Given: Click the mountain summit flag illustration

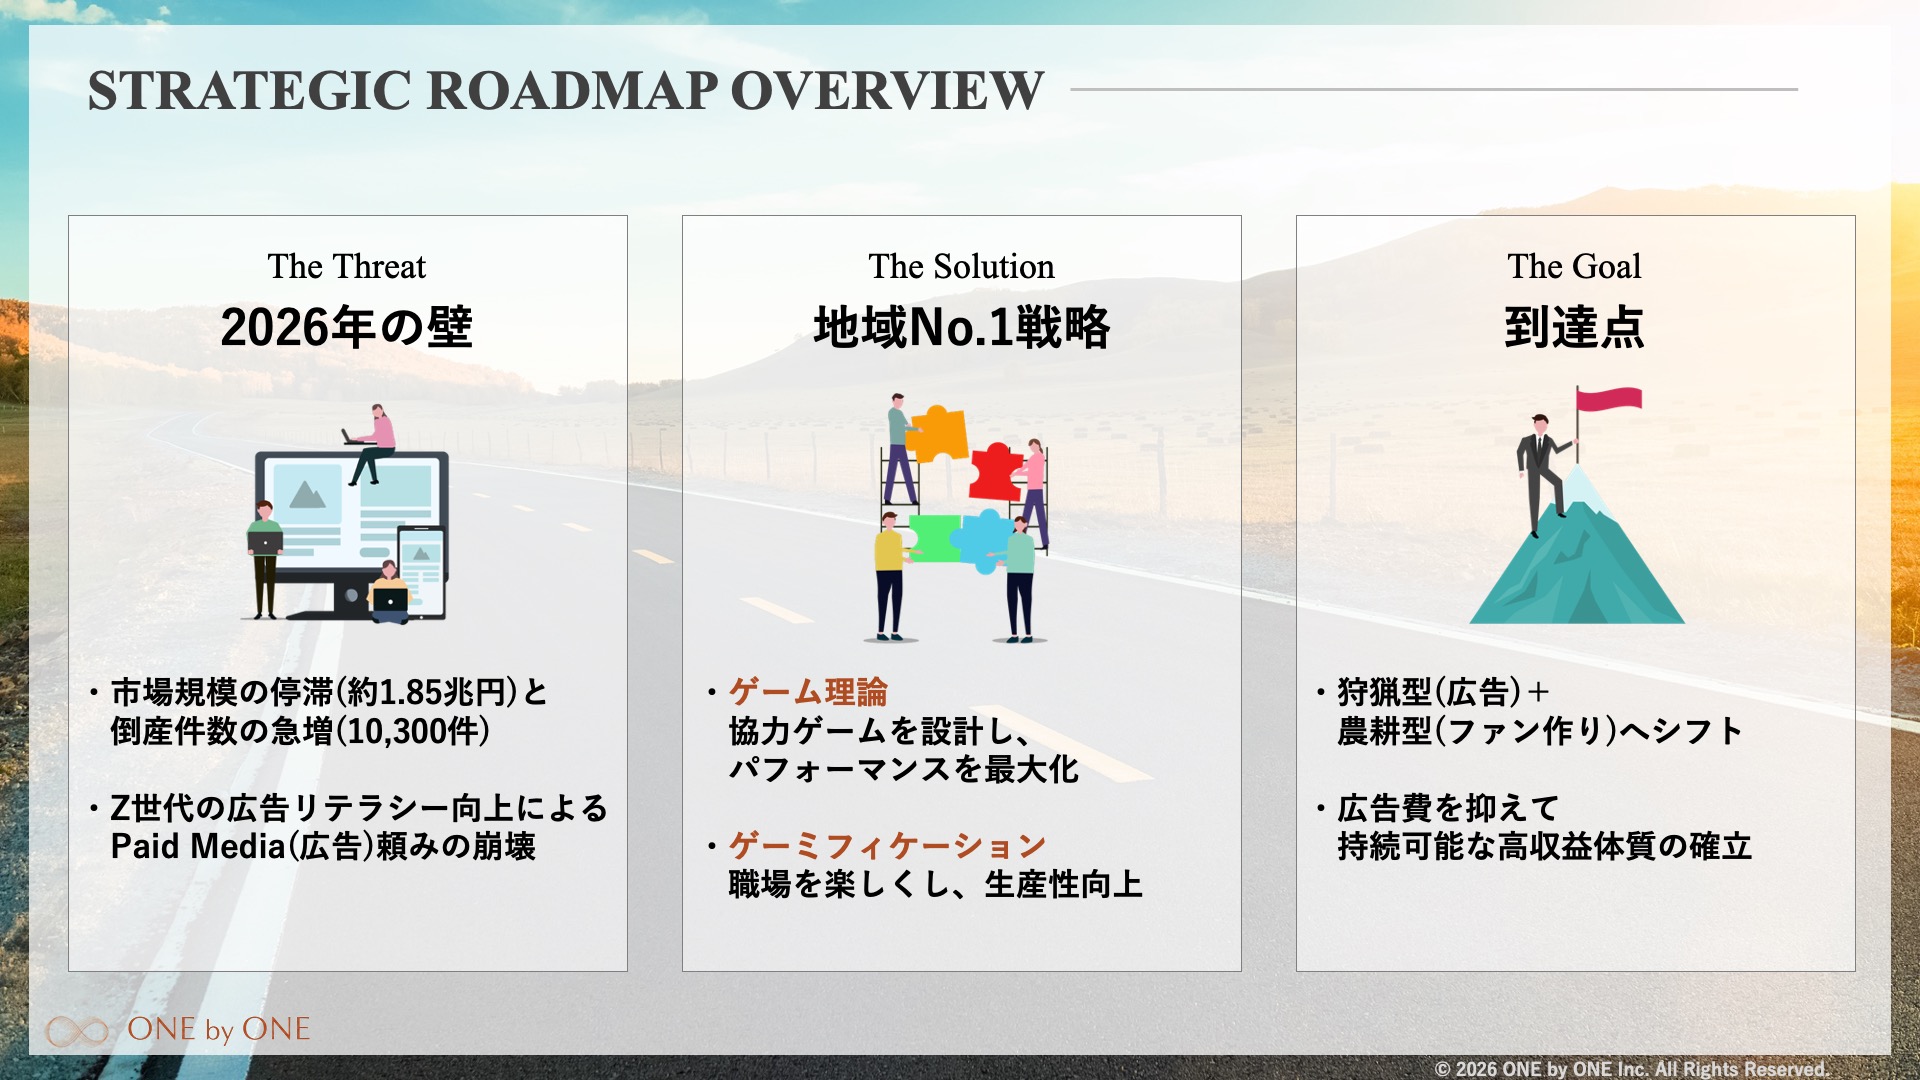Looking at the screenshot, I should point(1577,505).
